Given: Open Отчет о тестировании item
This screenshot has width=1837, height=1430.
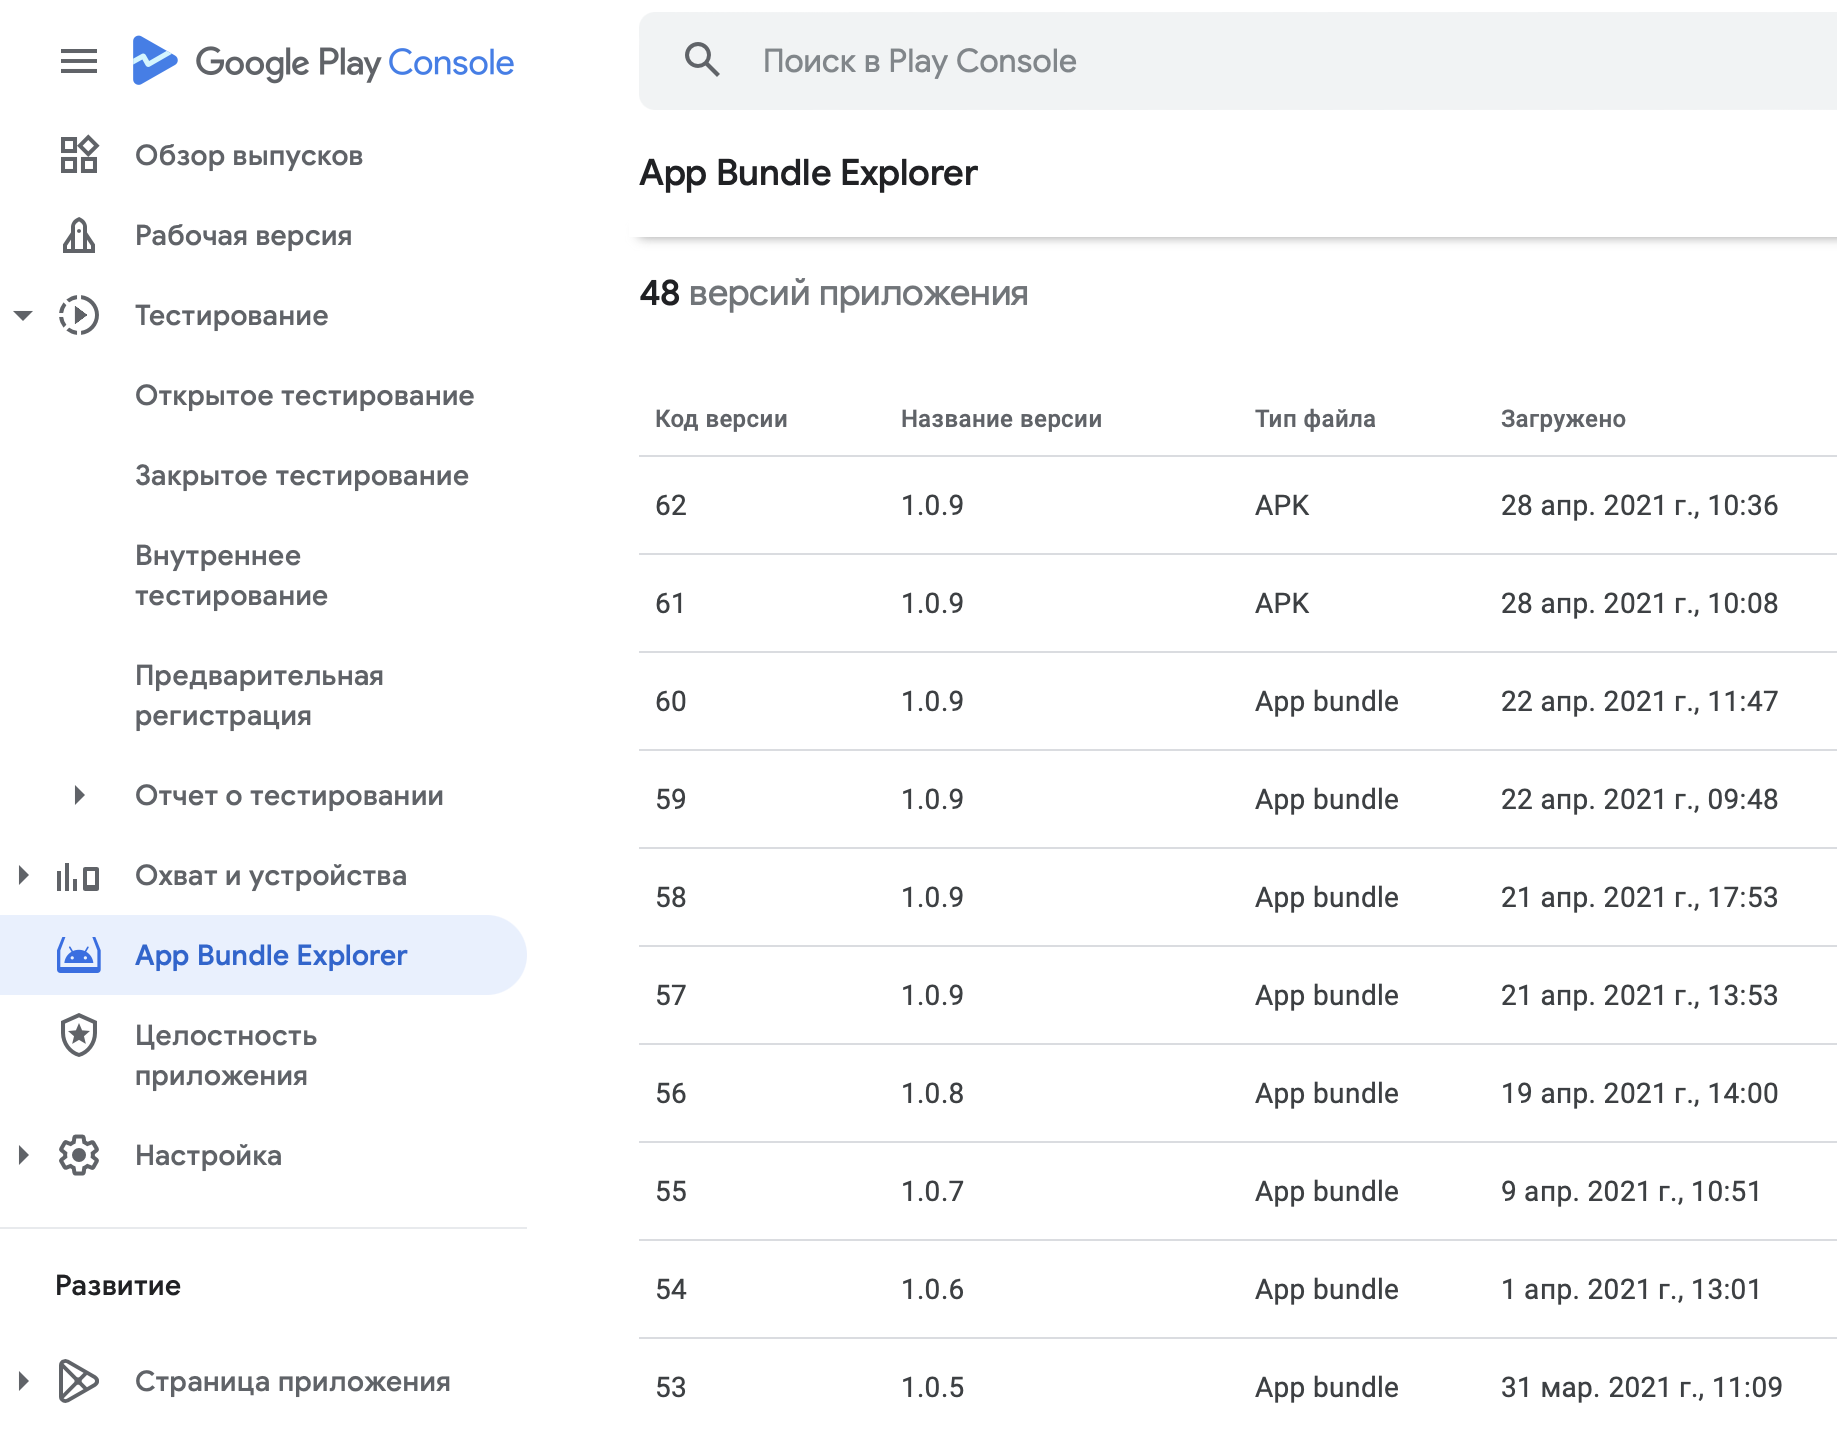Looking at the screenshot, I should pos(289,796).
